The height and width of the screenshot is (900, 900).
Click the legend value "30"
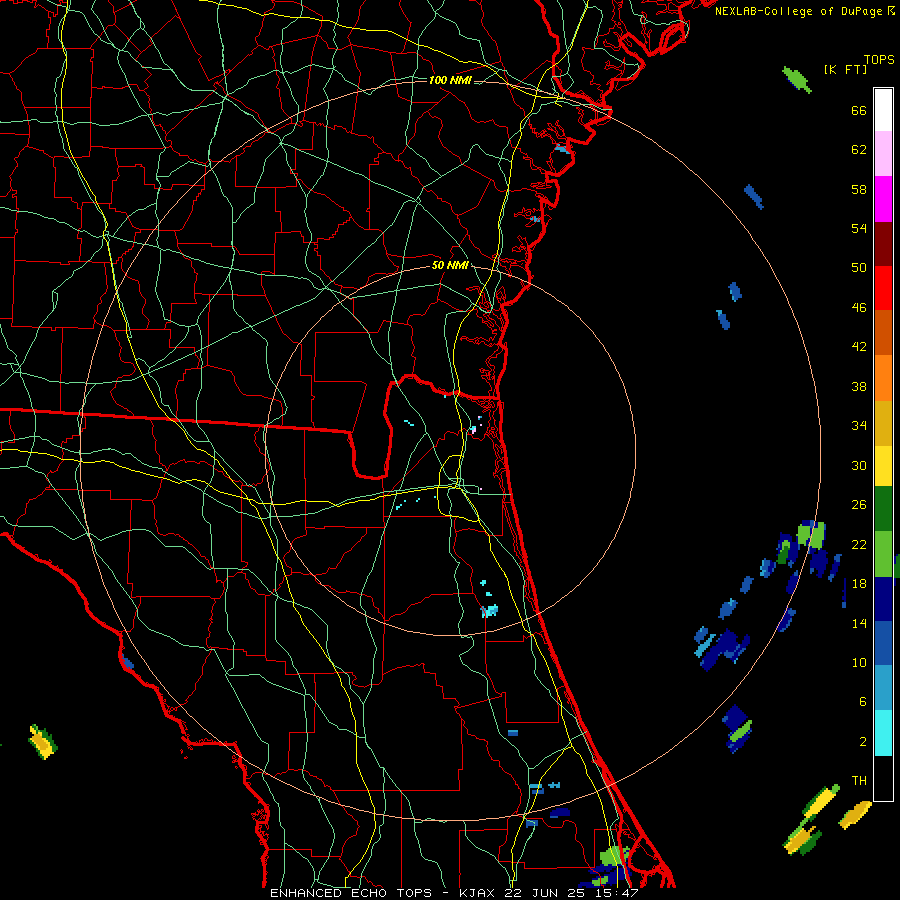[859, 465]
